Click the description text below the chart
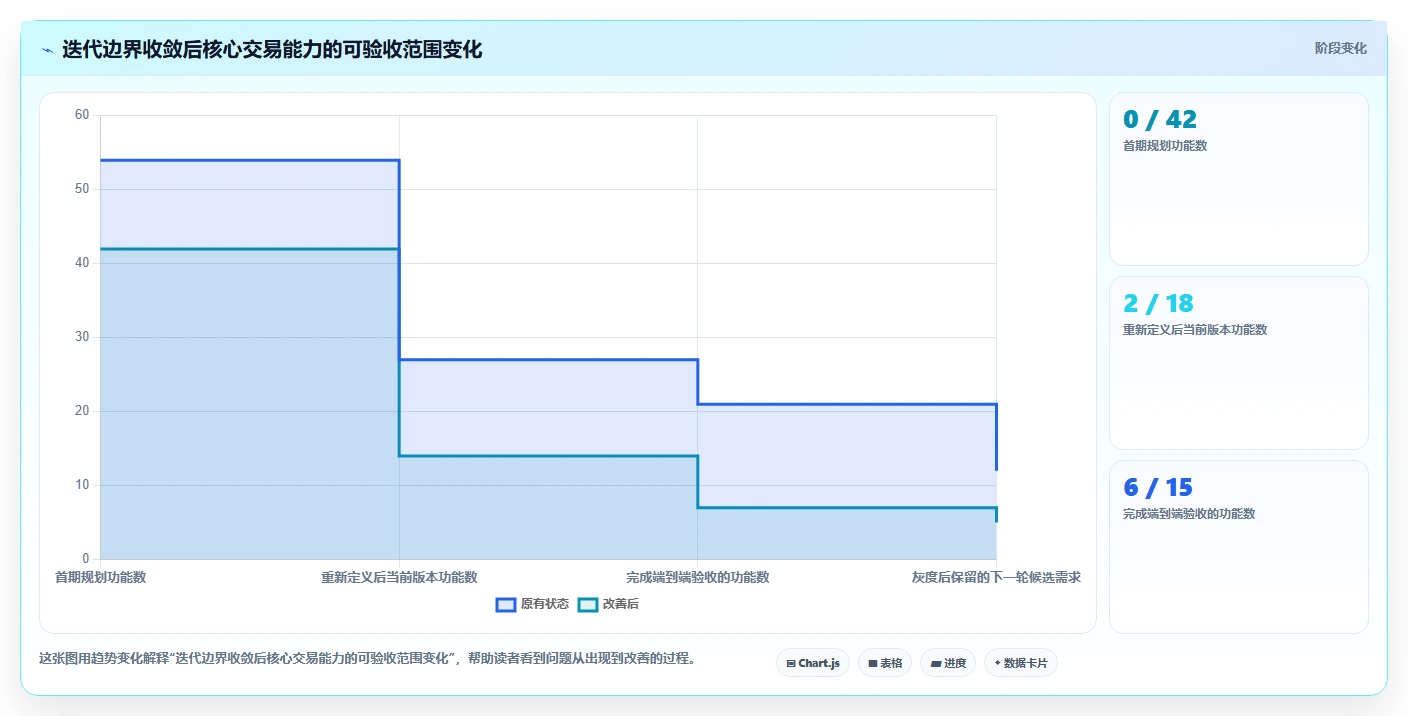The height and width of the screenshot is (716, 1408). 367,659
